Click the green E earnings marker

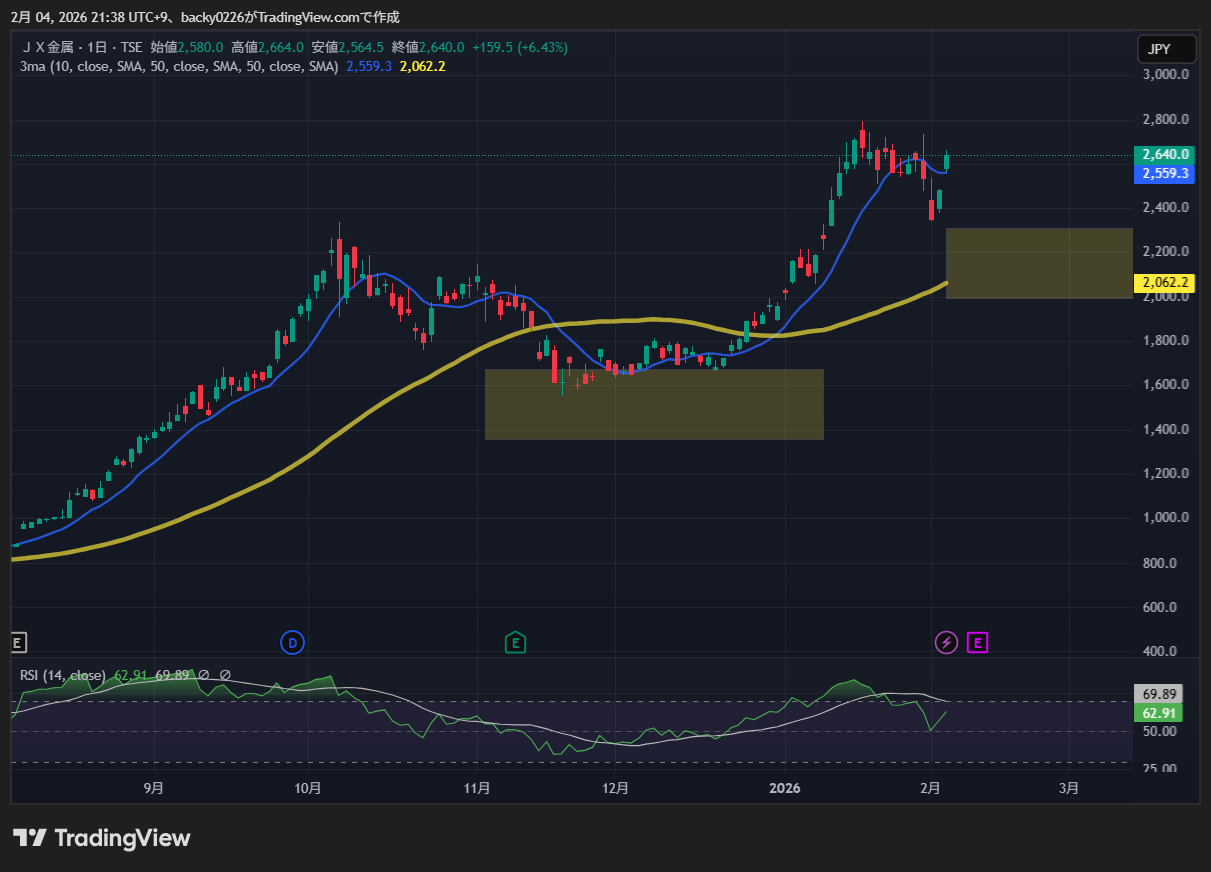(x=515, y=643)
